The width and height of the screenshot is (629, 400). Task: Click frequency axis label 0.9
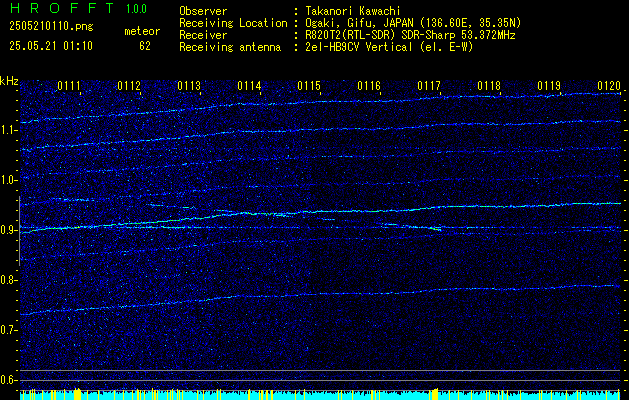(8, 230)
